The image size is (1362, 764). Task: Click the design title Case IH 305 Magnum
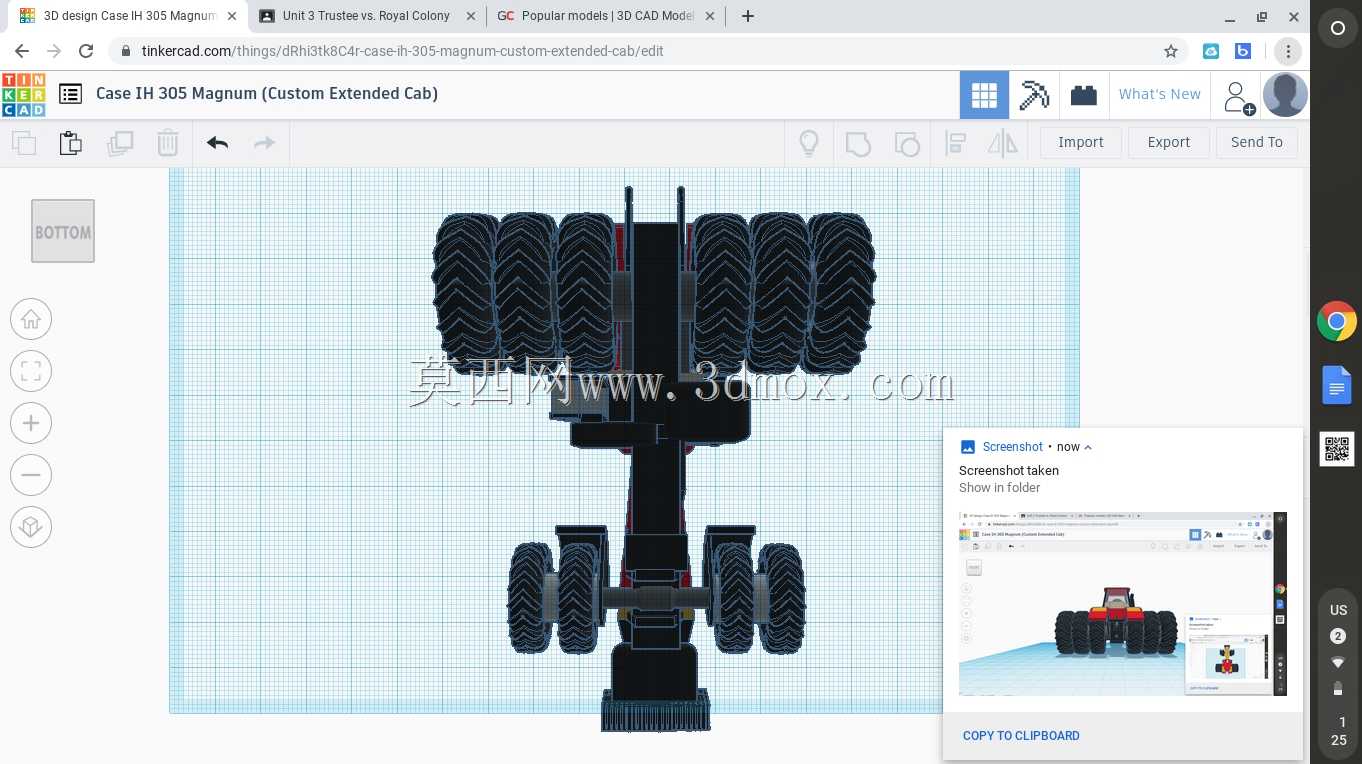267,93
